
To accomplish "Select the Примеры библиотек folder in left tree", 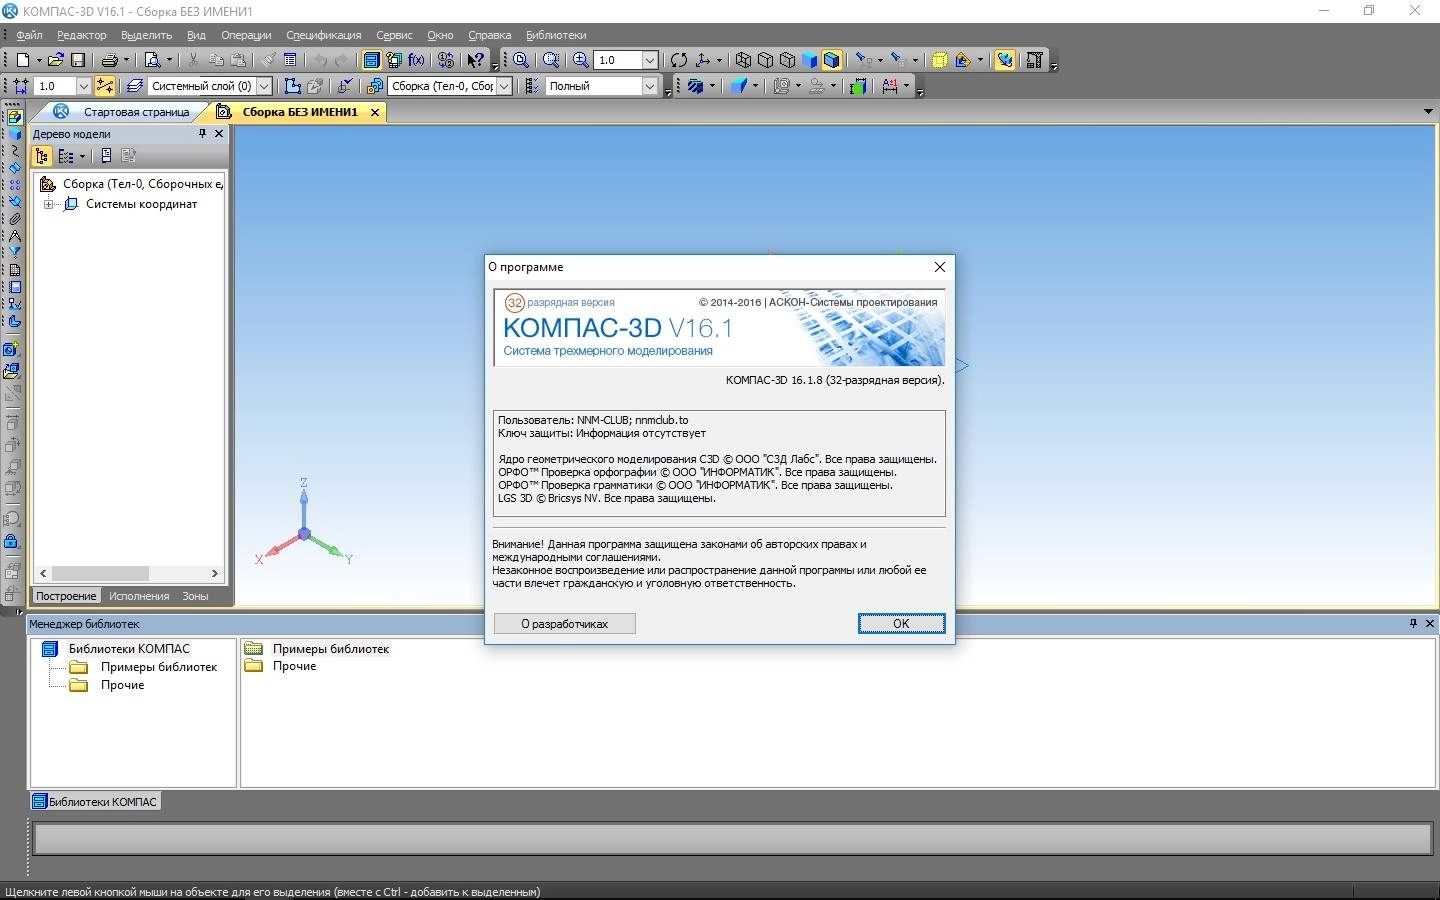I will [158, 667].
